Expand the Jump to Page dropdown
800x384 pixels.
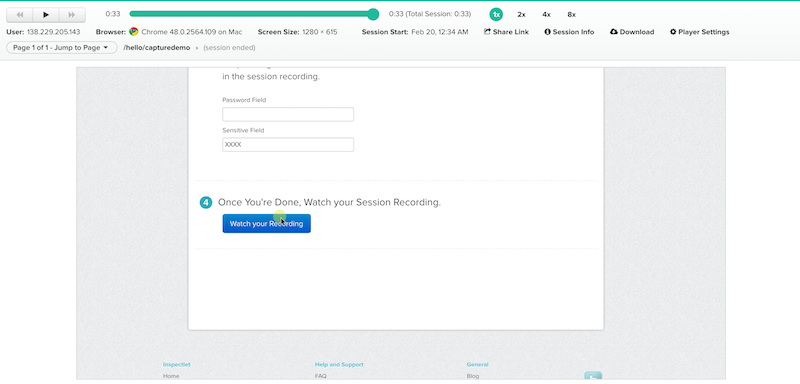point(61,47)
